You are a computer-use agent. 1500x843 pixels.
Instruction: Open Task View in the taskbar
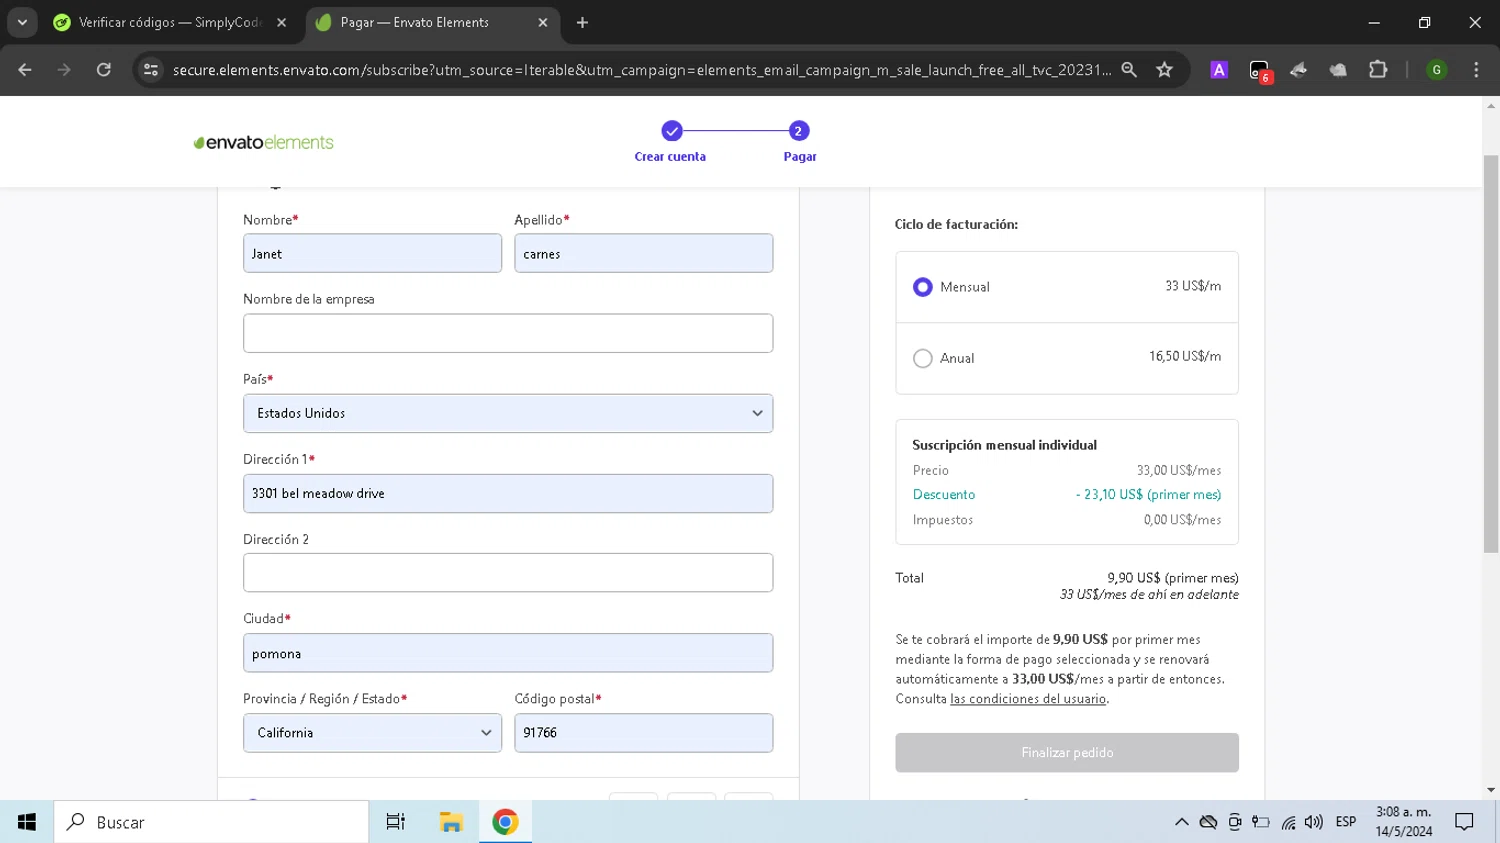pyautogui.click(x=396, y=822)
